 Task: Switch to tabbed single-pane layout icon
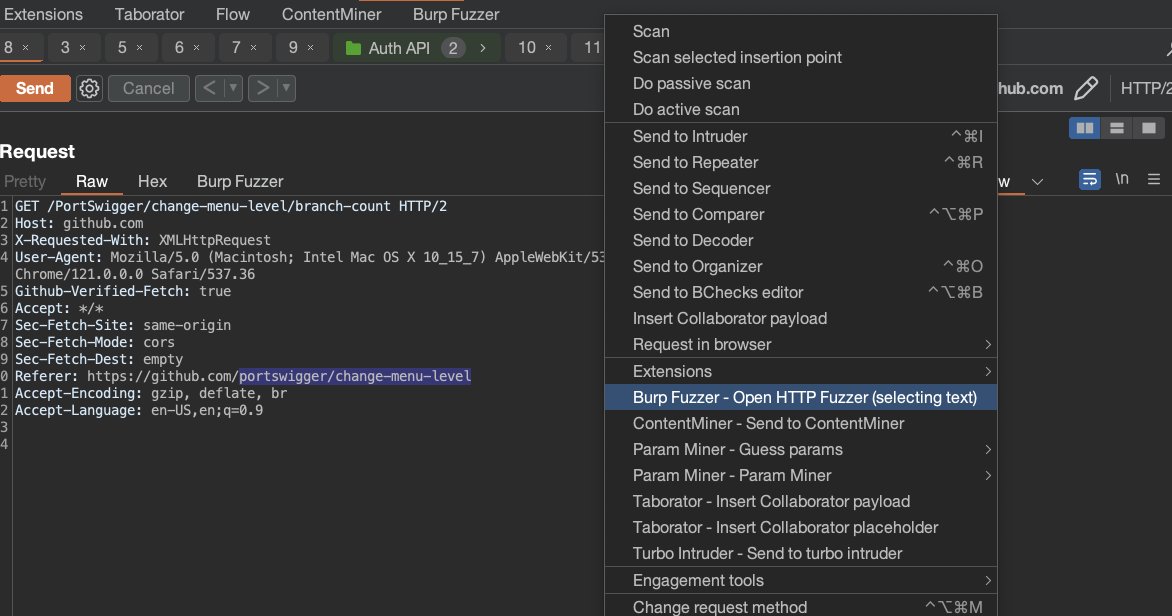tap(1149, 129)
